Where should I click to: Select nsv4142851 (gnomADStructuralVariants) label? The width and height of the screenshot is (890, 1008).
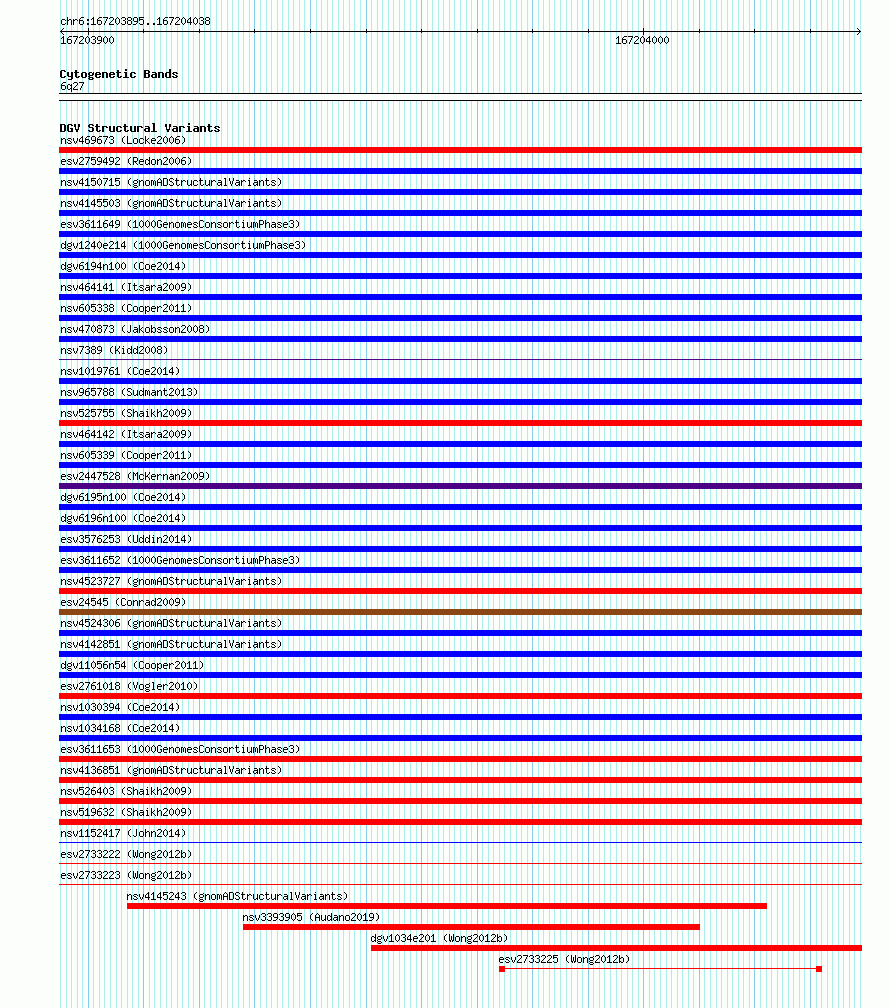tap(171, 644)
